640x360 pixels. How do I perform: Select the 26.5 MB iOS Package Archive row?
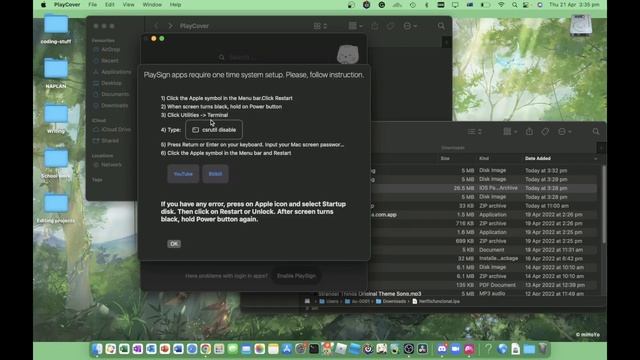(x=484, y=188)
